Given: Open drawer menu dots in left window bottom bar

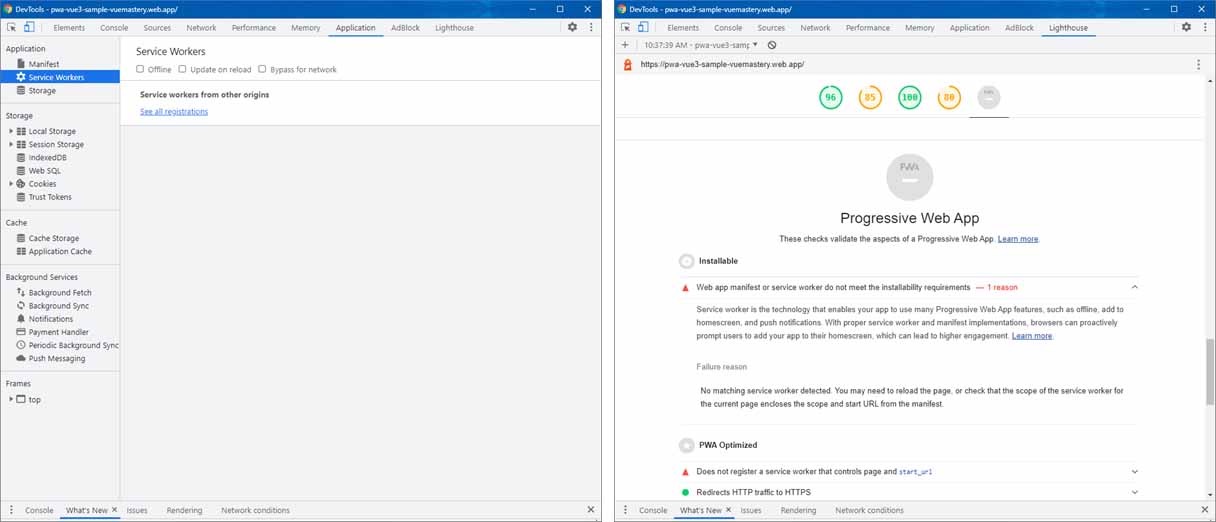Looking at the screenshot, I should (x=11, y=510).
